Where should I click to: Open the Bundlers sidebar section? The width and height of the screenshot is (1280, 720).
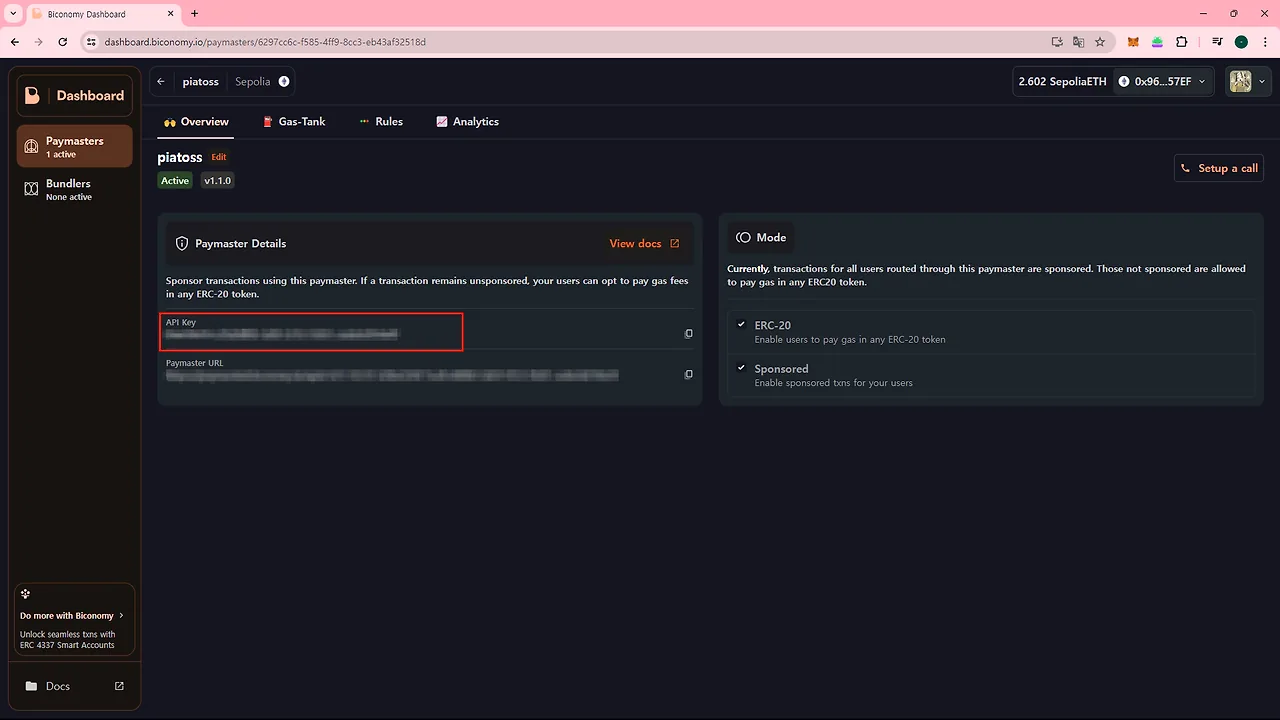pyautogui.click(x=75, y=189)
